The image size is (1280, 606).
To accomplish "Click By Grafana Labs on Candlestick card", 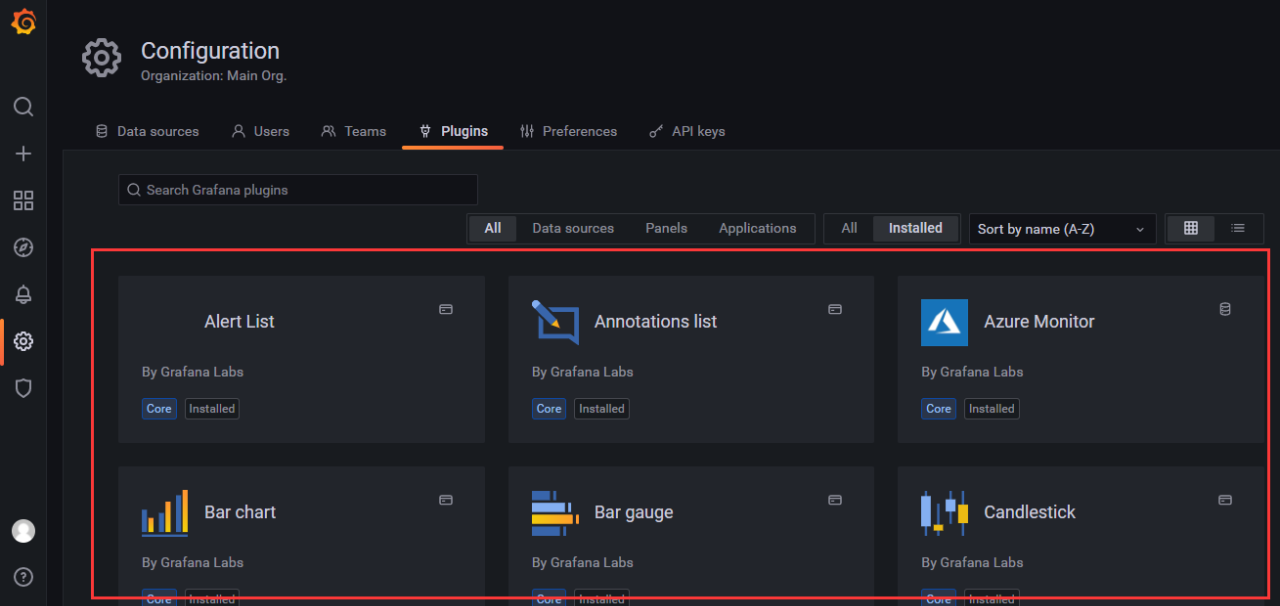I will 972,562.
